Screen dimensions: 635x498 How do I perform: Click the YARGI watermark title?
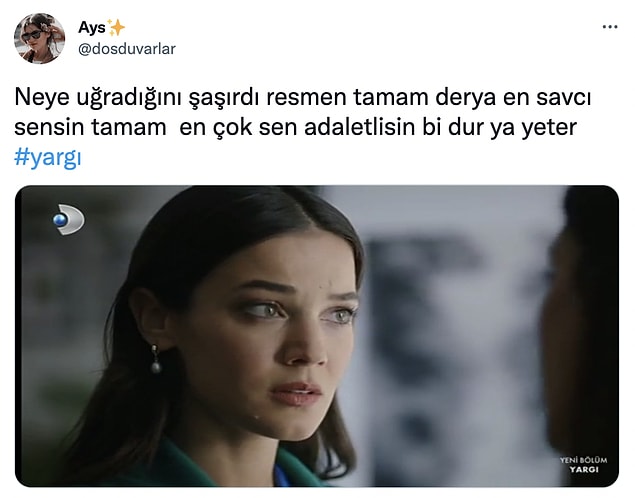pos(584,470)
